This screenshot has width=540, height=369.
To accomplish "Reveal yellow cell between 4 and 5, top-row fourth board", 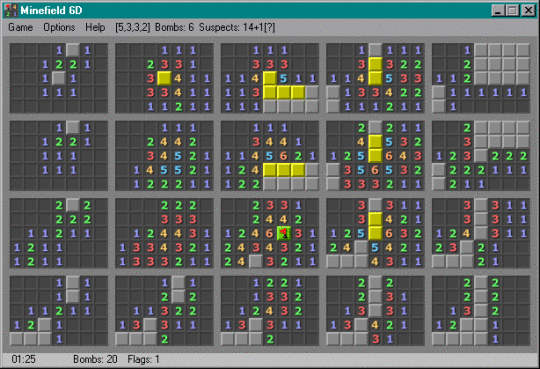I will (x=375, y=78).
